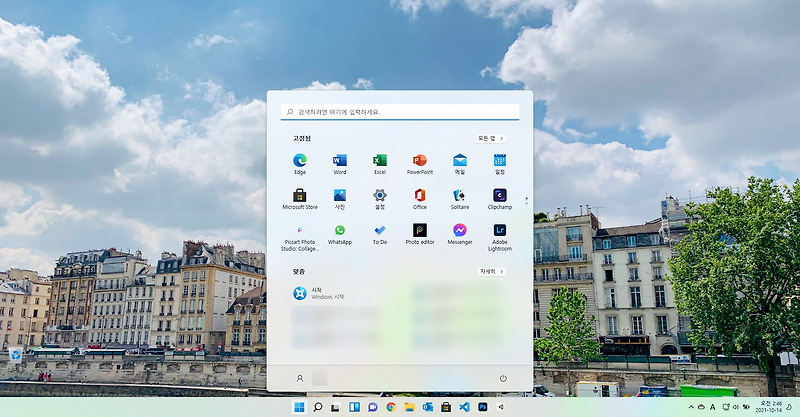Click the More (자세히) button

(x=492, y=272)
